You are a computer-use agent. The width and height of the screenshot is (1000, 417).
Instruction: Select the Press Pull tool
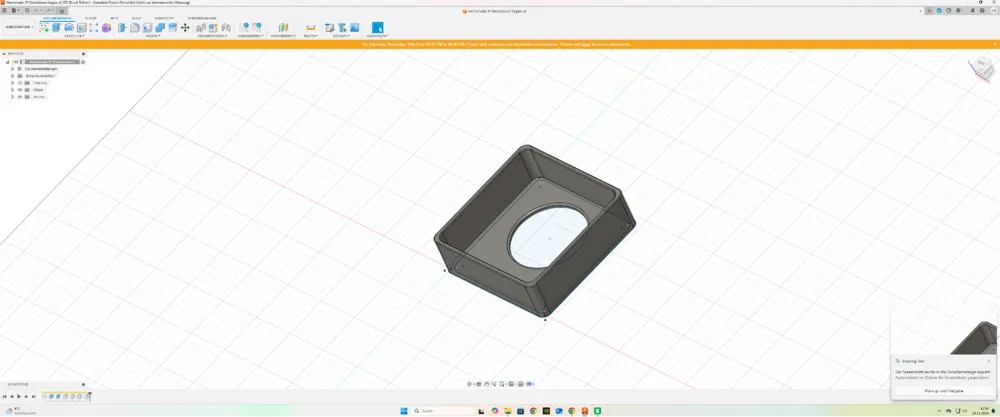[x=122, y=27]
